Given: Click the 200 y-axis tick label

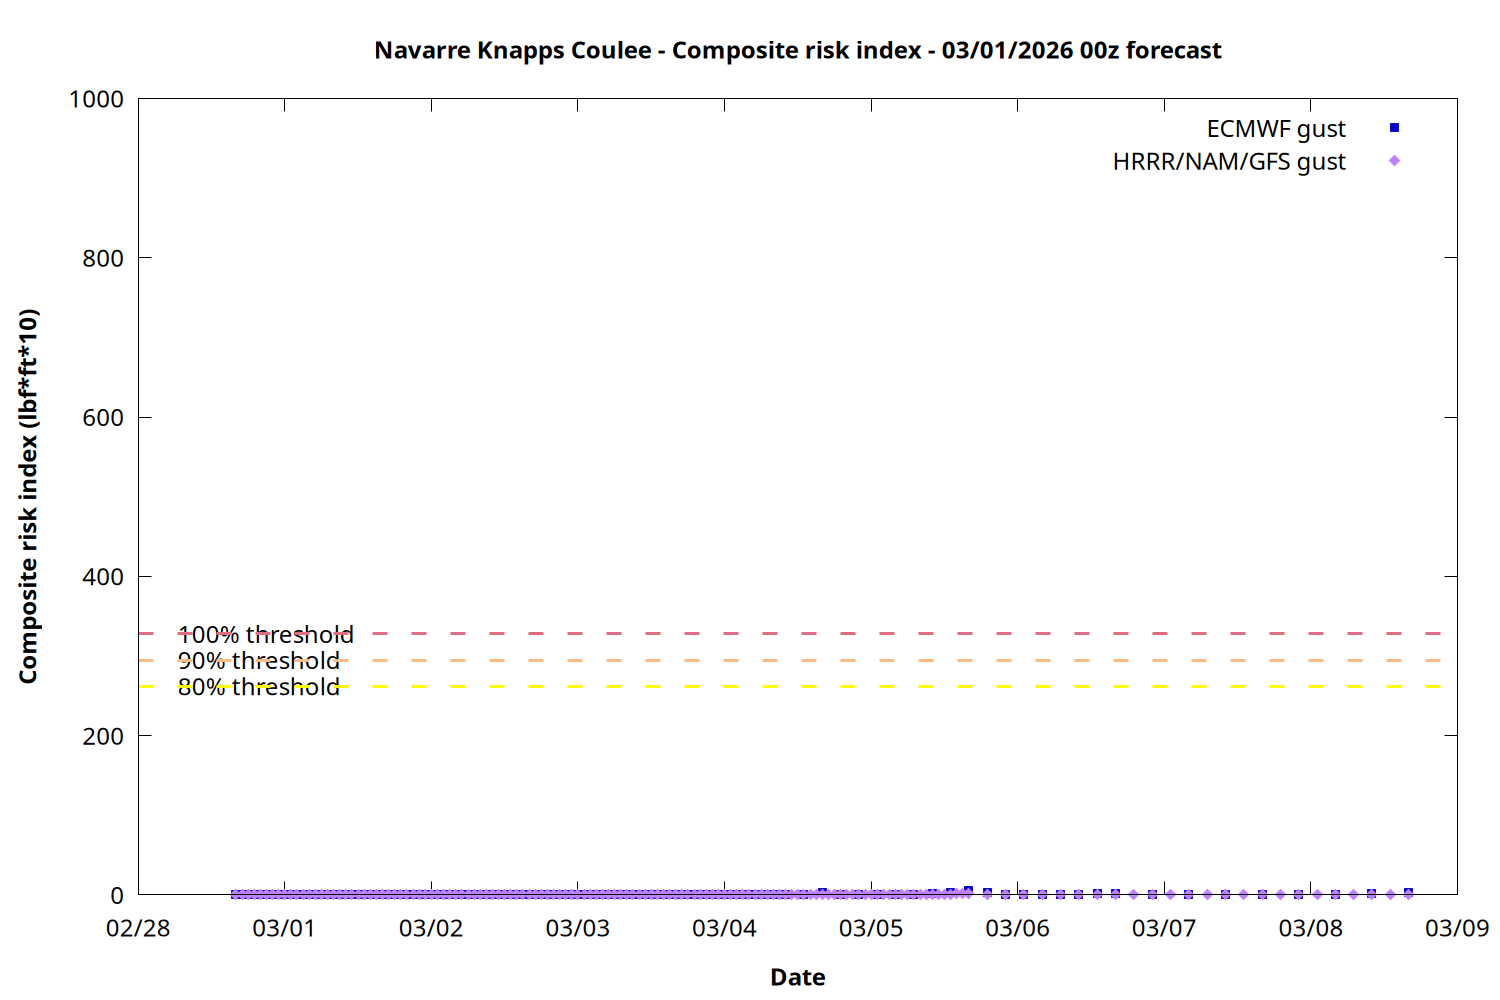Looking at the screenshot, I should (103, 736).
